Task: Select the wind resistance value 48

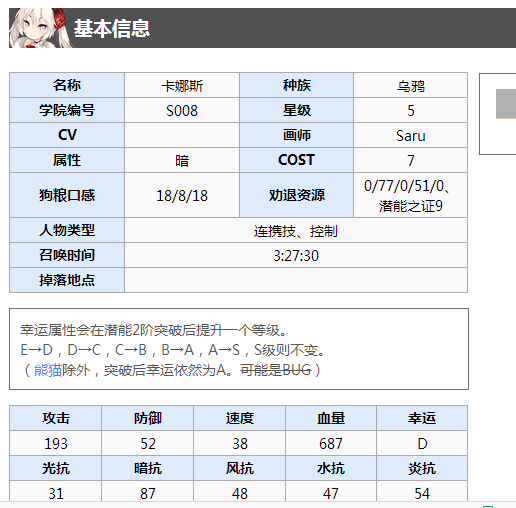Action: pos(240,494)
